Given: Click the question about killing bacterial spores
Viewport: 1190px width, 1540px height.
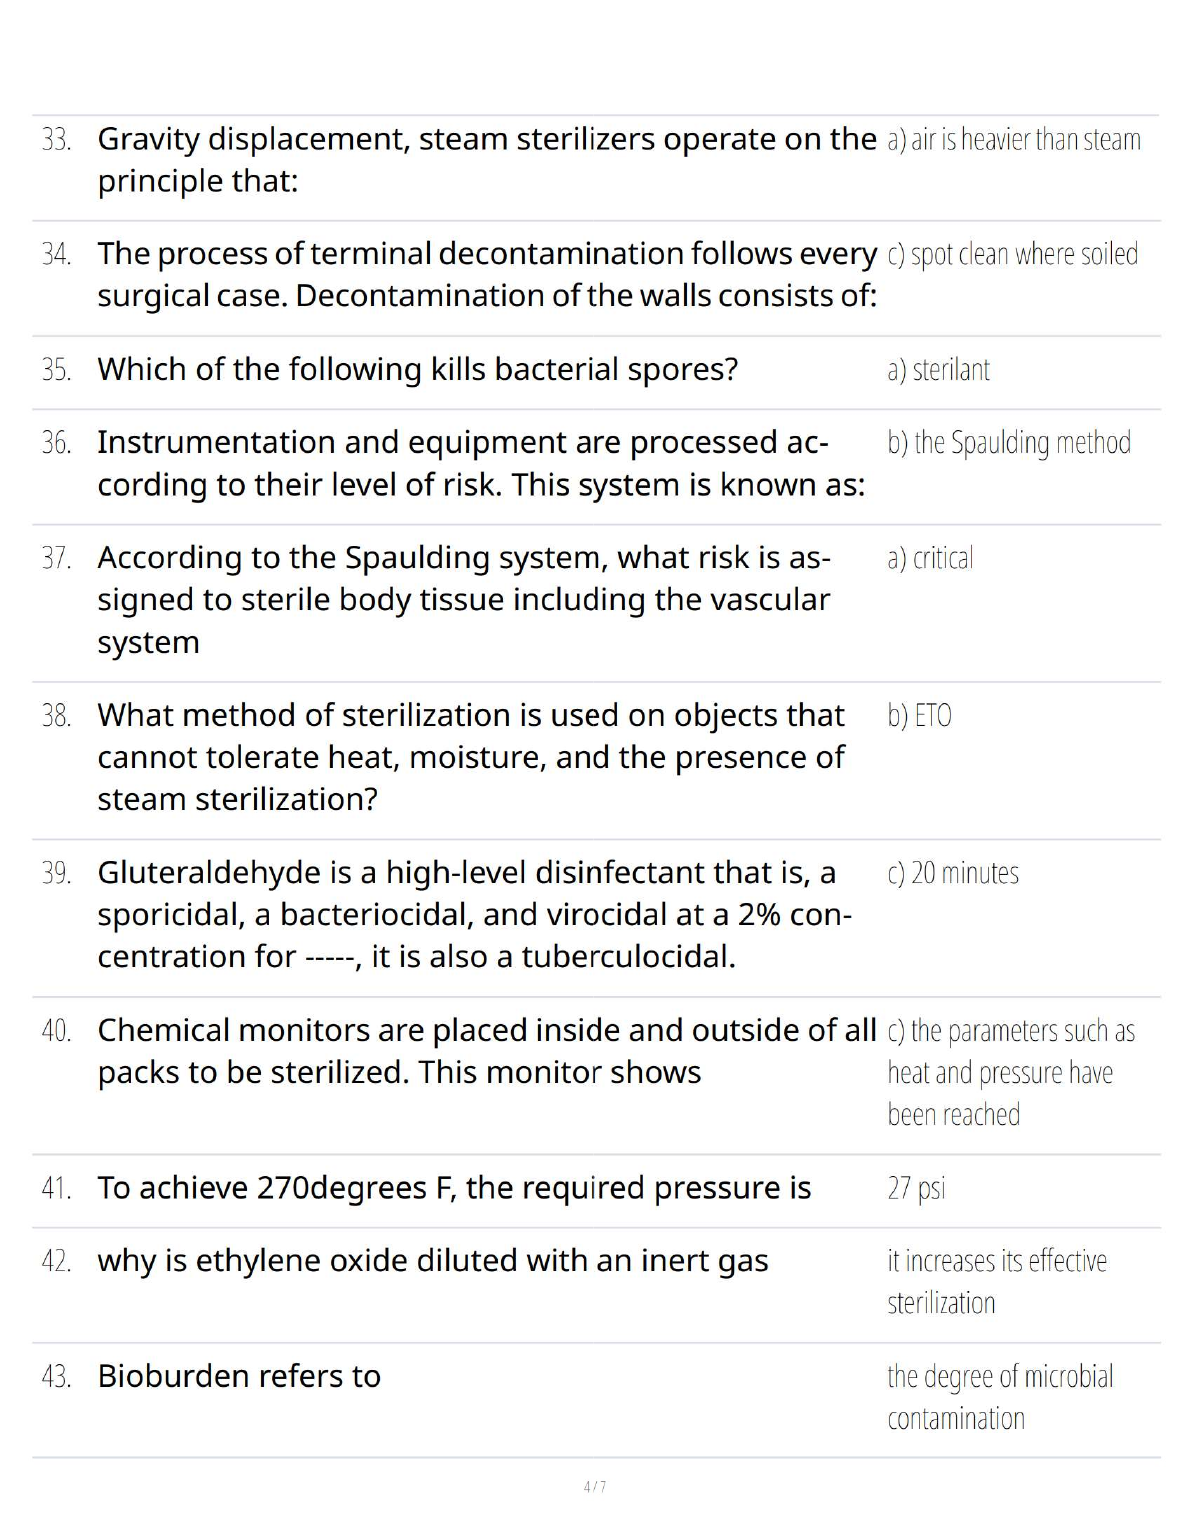Looking at the screenshot, I should (x=417, y=369).
